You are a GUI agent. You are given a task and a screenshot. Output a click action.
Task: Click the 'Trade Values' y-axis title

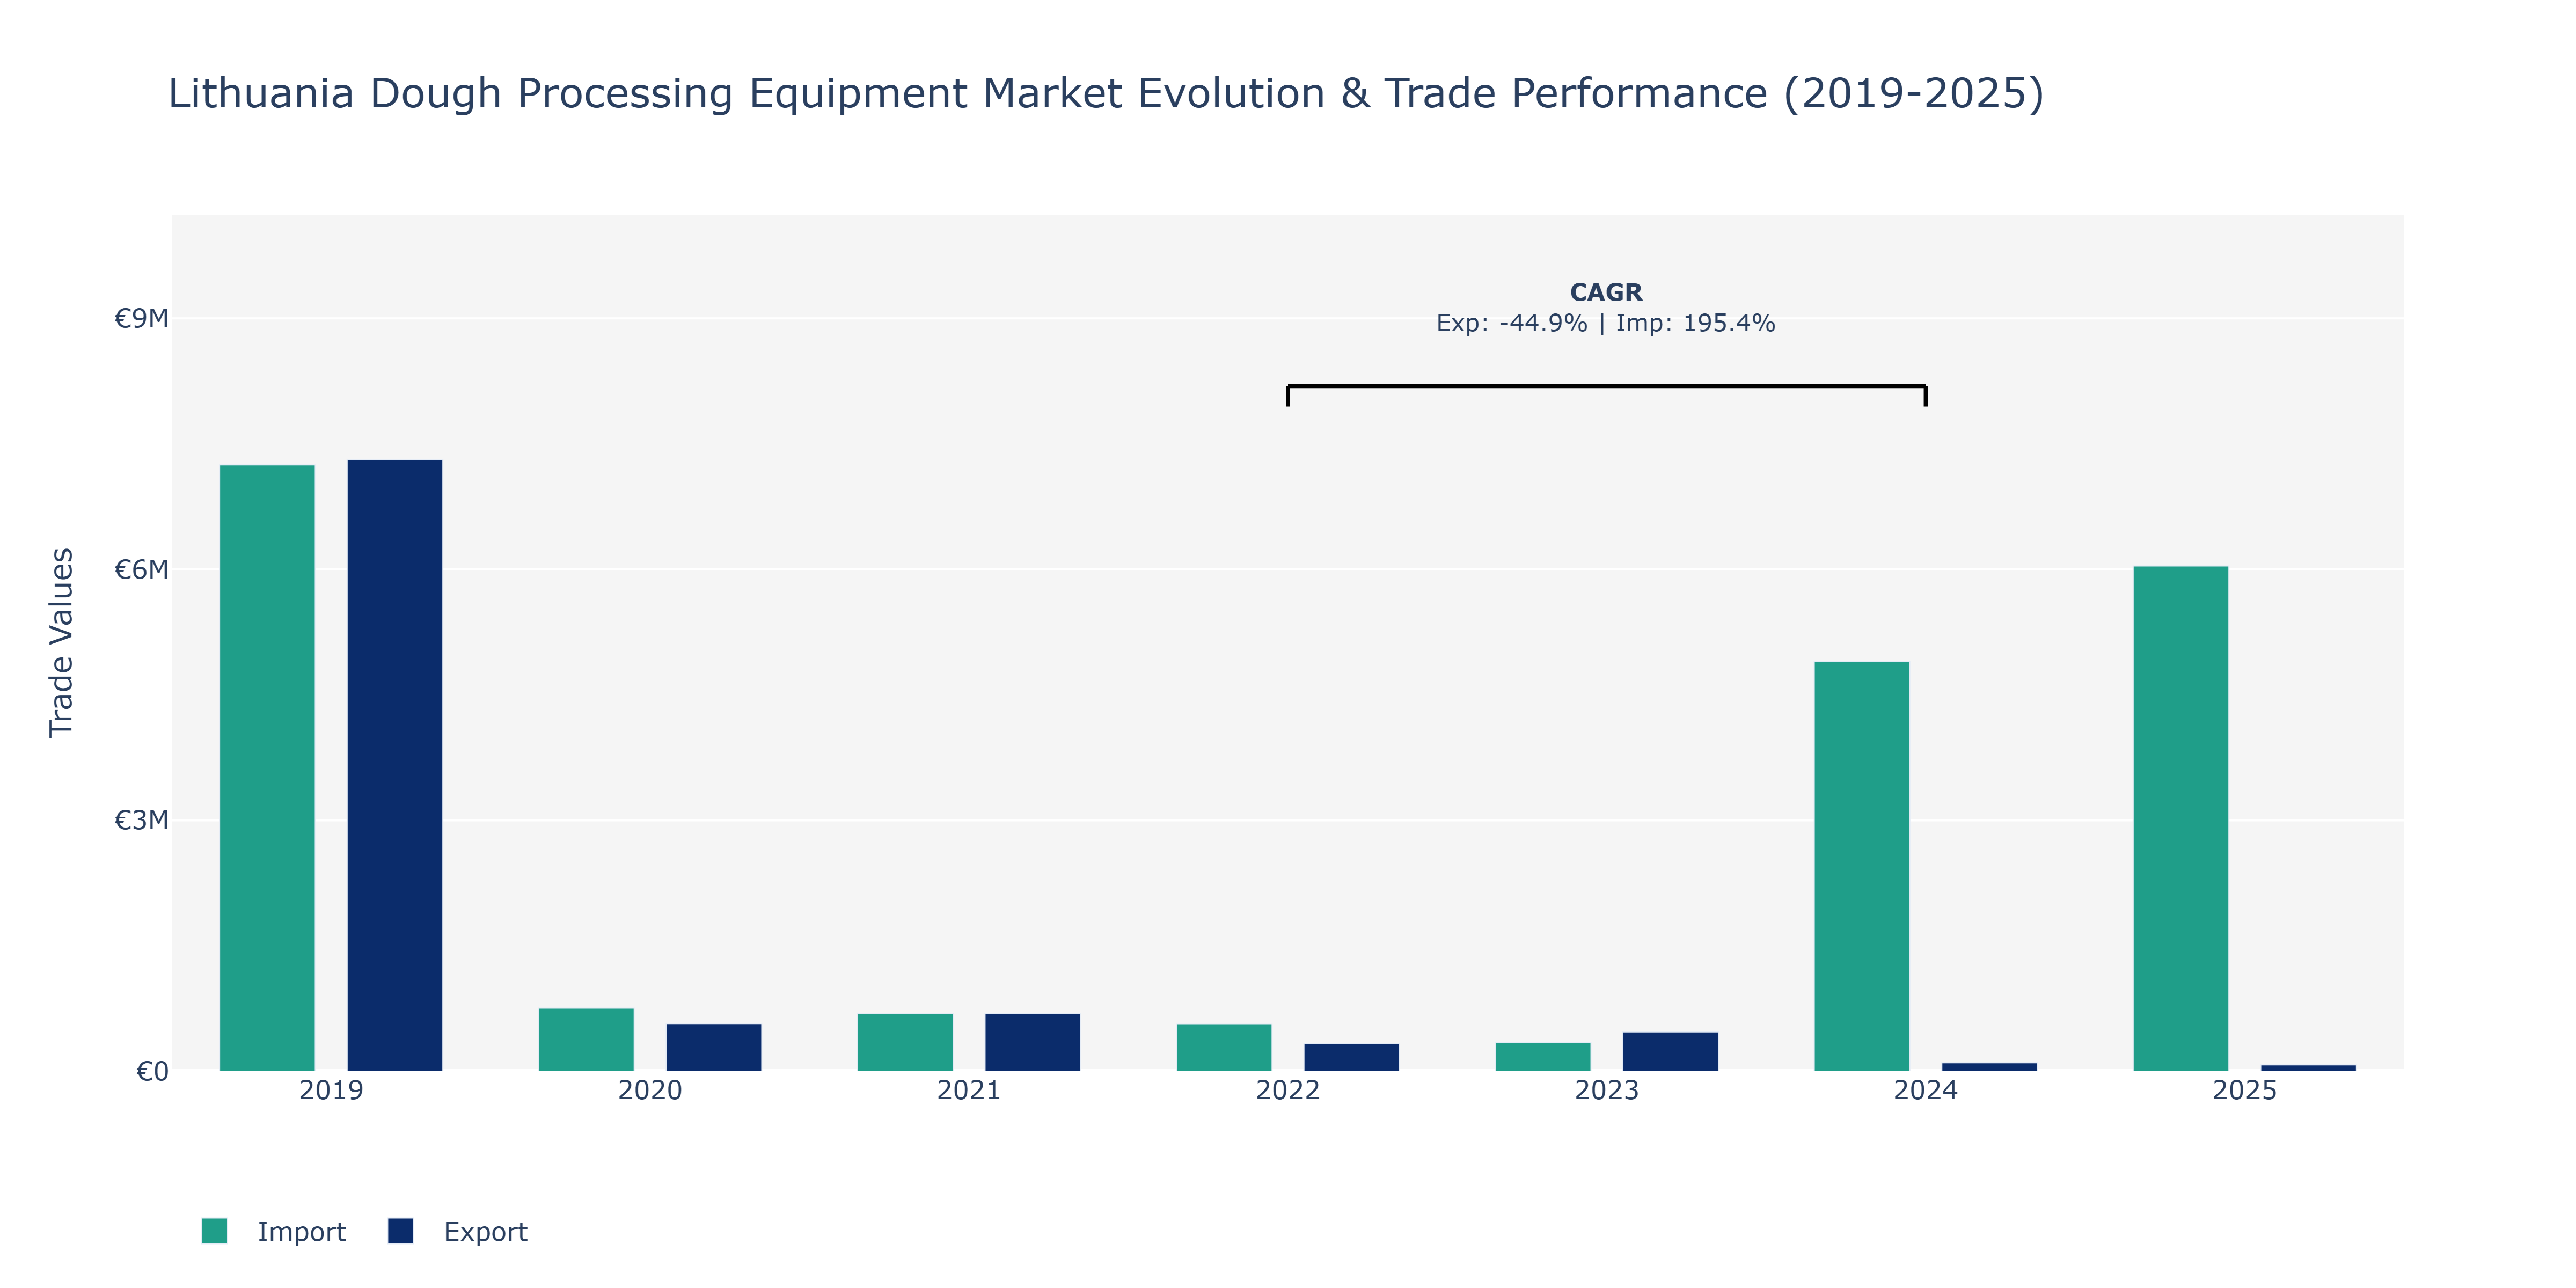[x=61, y=643]
